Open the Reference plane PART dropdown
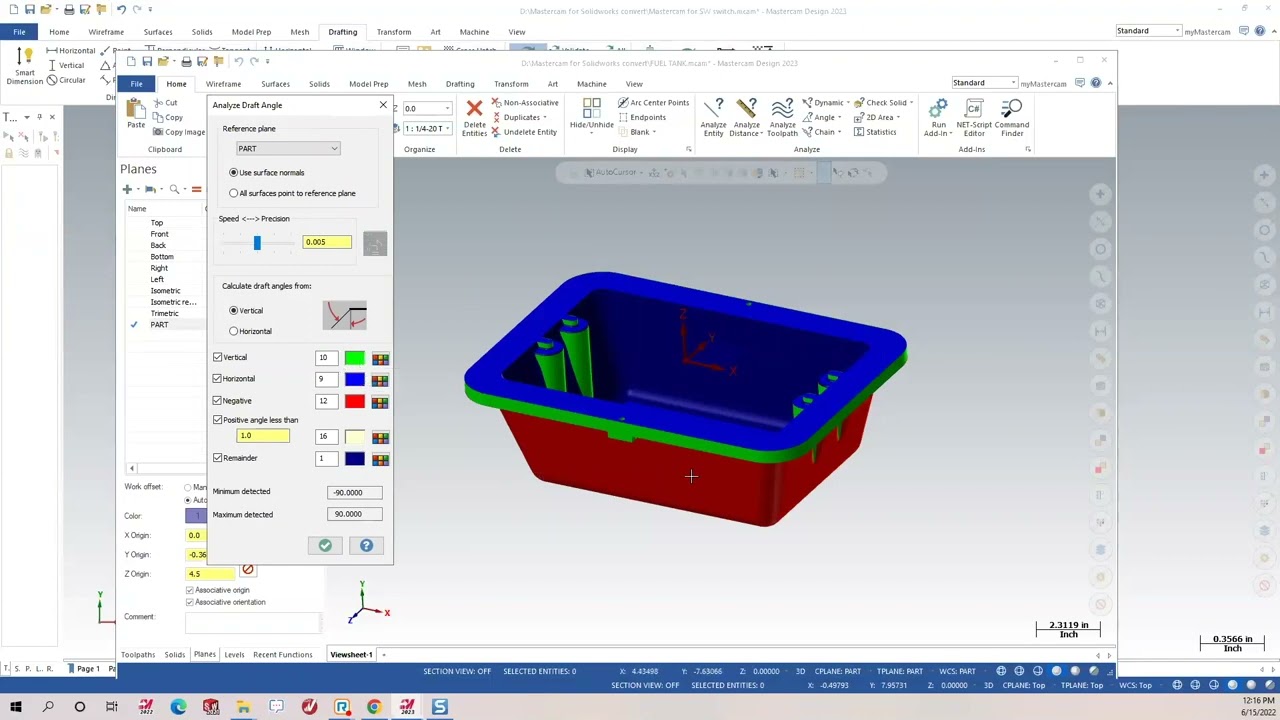Screen dimensions: 1280x720 click(x=288, y=149)
